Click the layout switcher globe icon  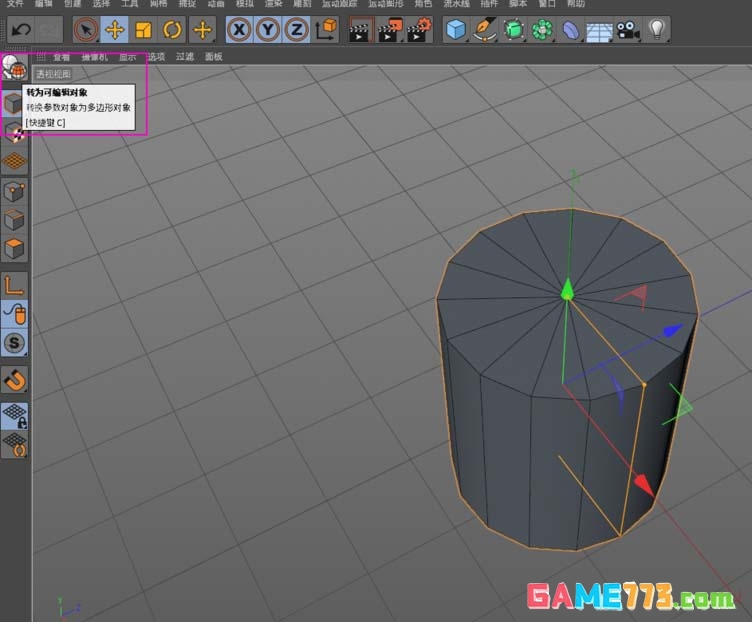click(14, 67)
